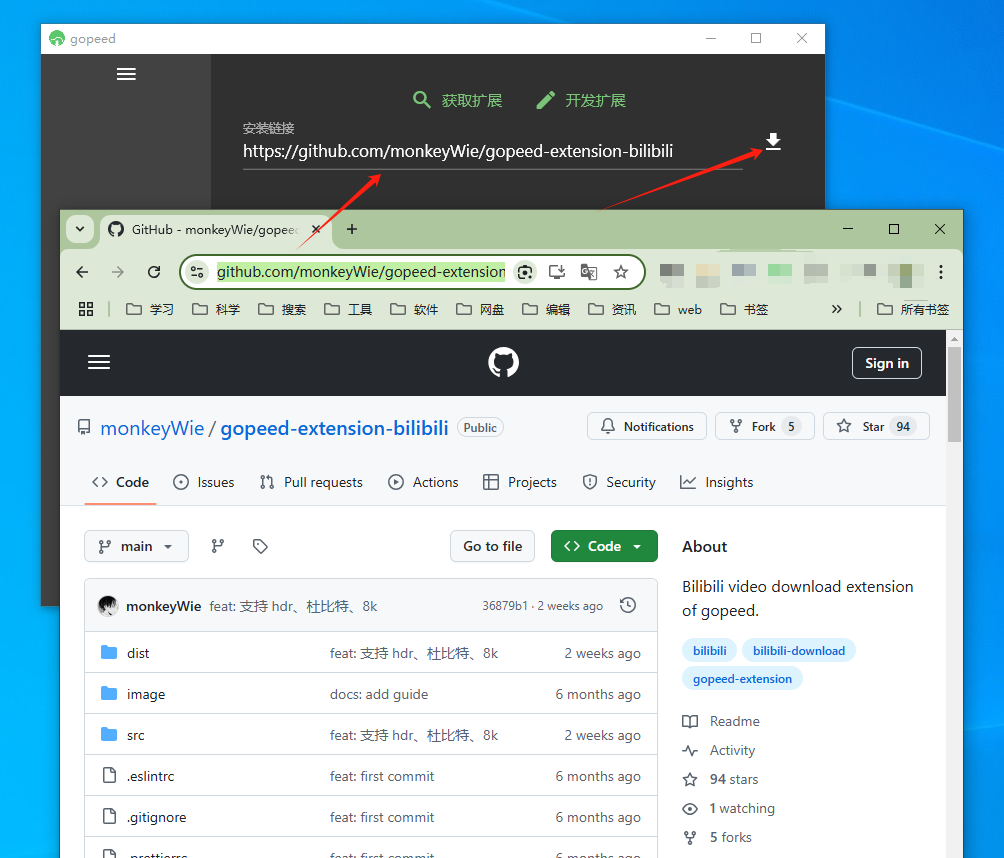Screen dimensions: 1004x858
Task: Expand the green Code dropdown
Action: (x=604, y=546)
